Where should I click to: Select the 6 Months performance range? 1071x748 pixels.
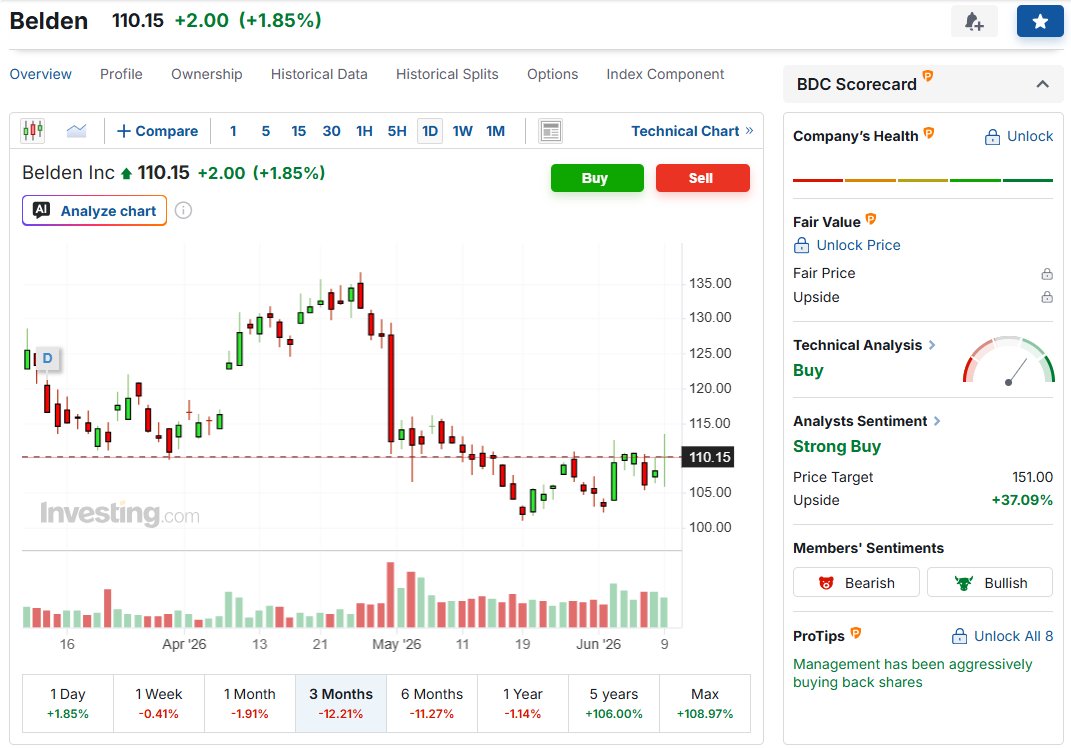click(x=432, y=703)
